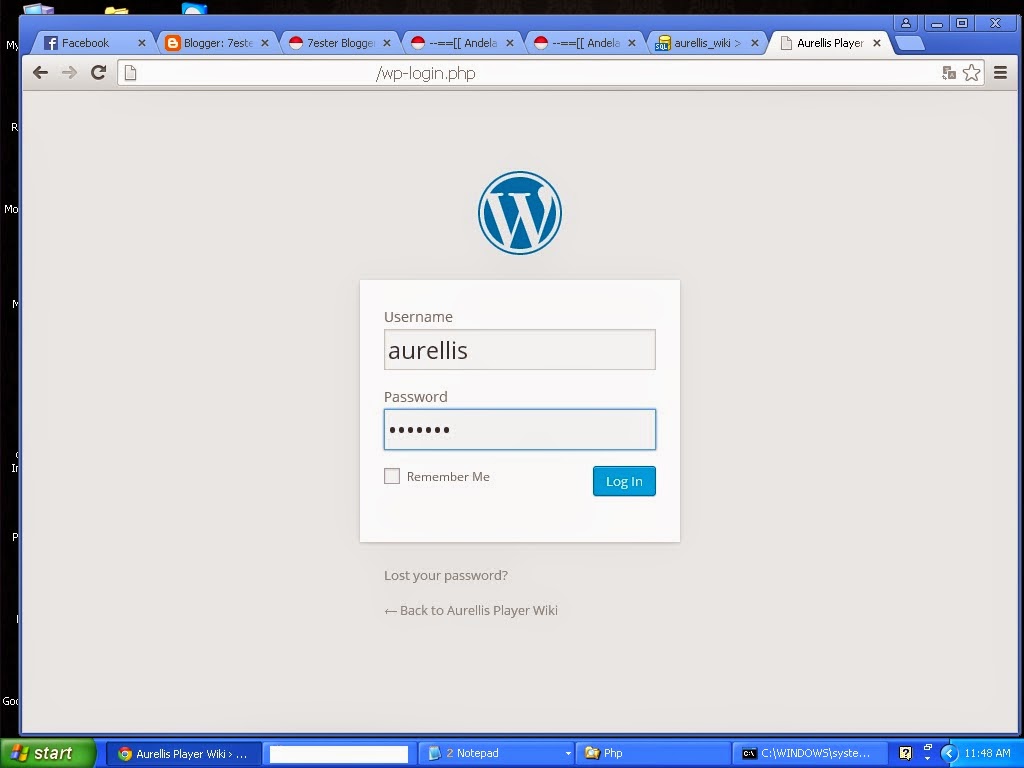Close the aurellis_wiki tab
Screen dimensions: 1024x768
pyautogui.click(x=754, y=43)
